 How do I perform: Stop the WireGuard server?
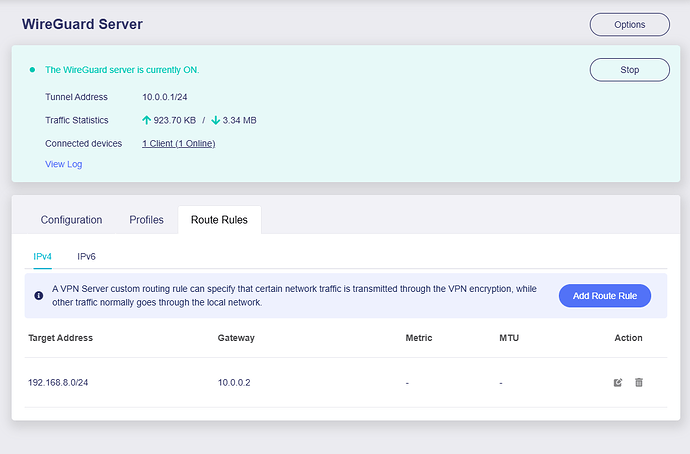tap(629, 70)
